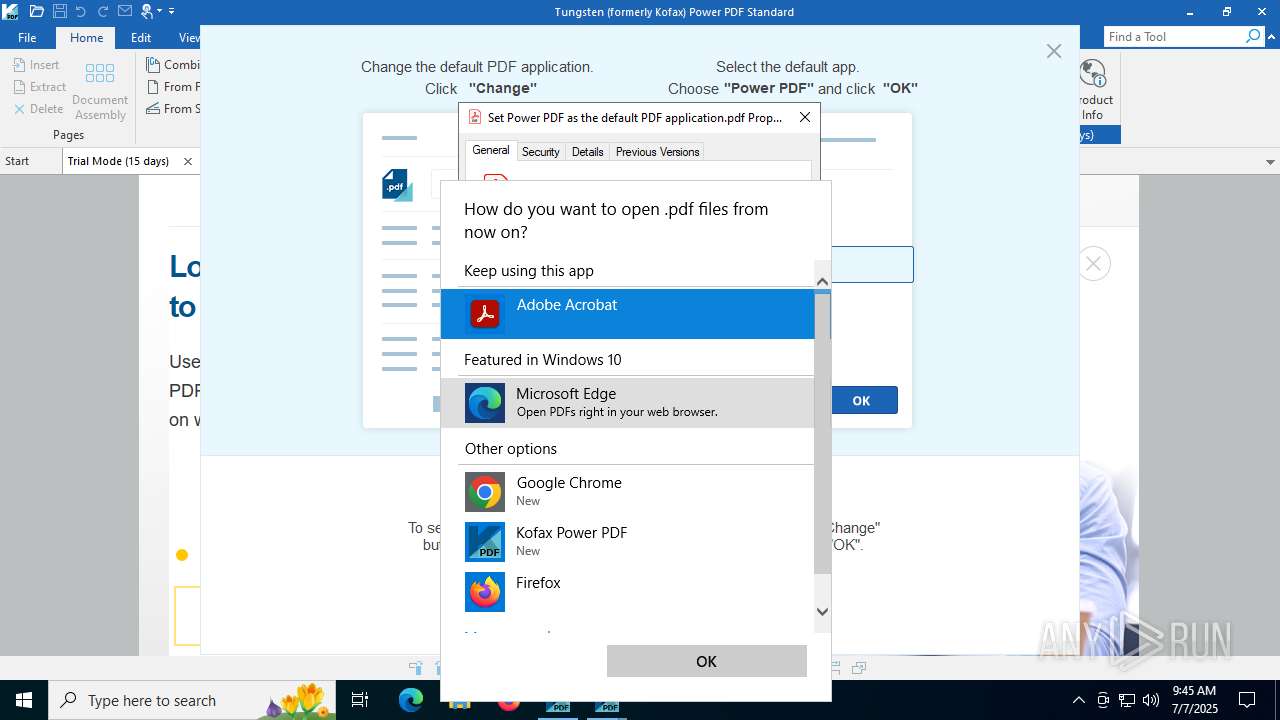1280x720 pixels.
Task: Close the welcome banner with circled X
Action: 1094,263
